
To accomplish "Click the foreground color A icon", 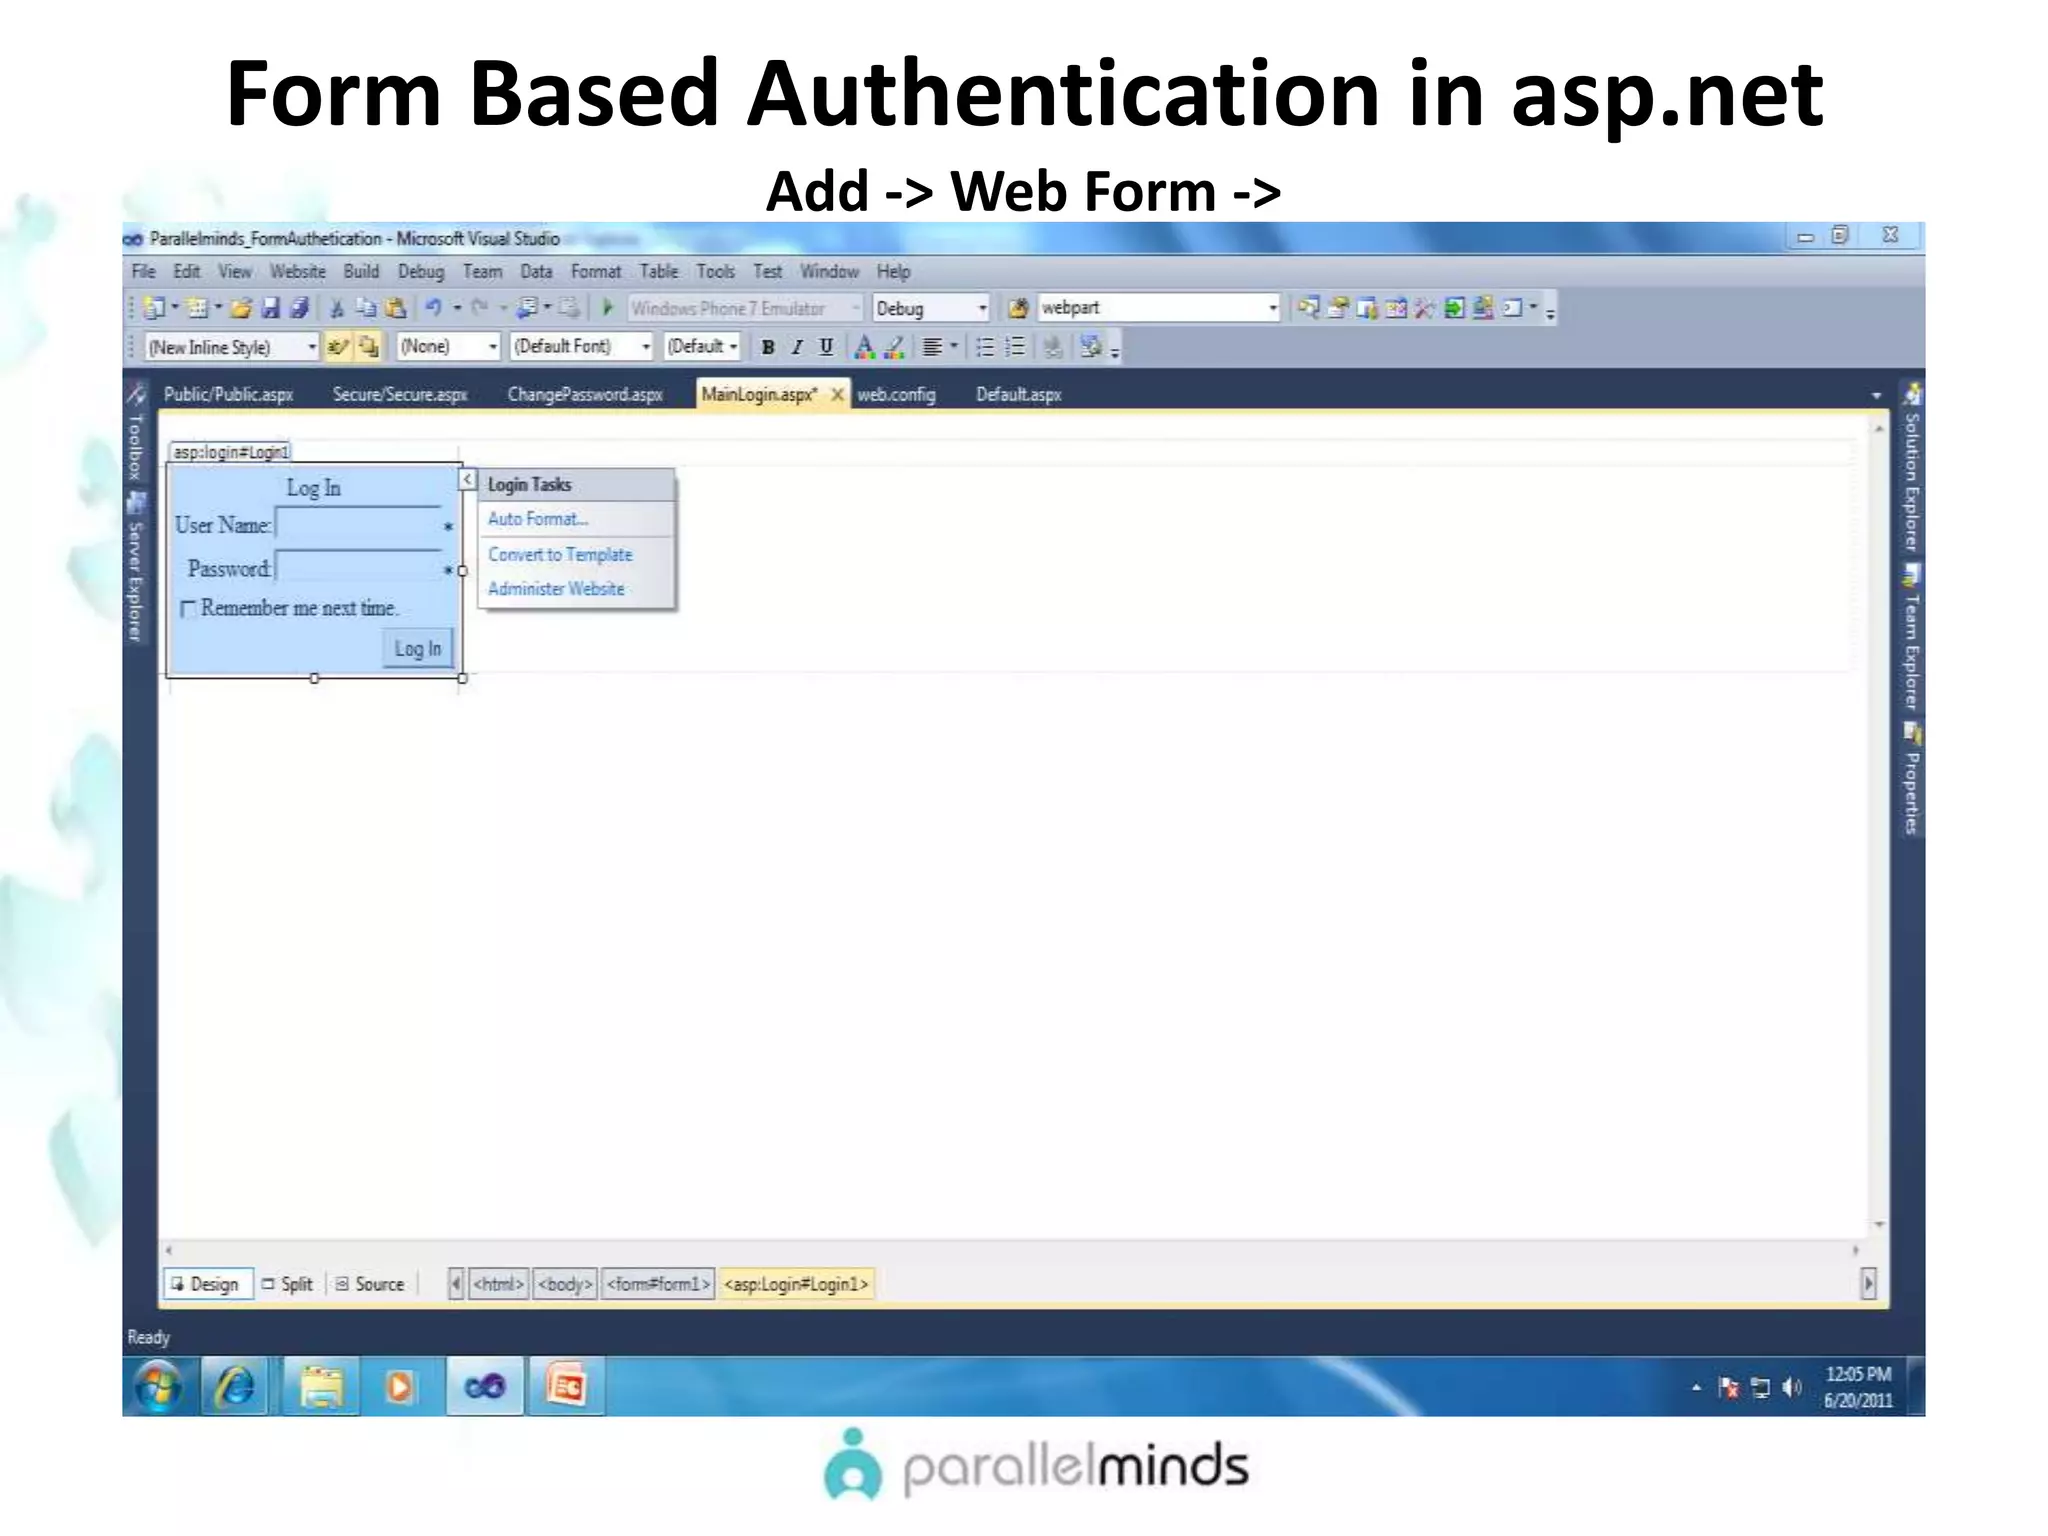I will (865, 347).
